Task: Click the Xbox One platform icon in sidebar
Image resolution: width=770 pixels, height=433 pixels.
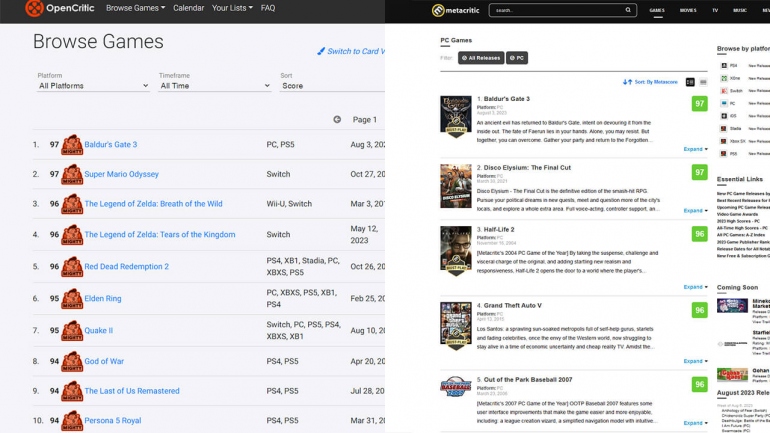Action: tap(724, 78)
